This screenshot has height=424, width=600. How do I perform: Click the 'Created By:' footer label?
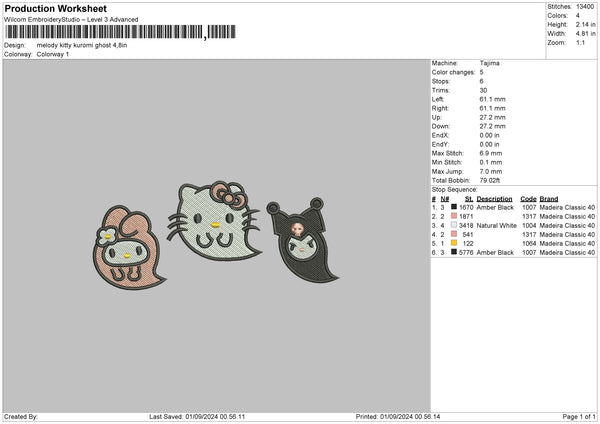pos(21,417)
